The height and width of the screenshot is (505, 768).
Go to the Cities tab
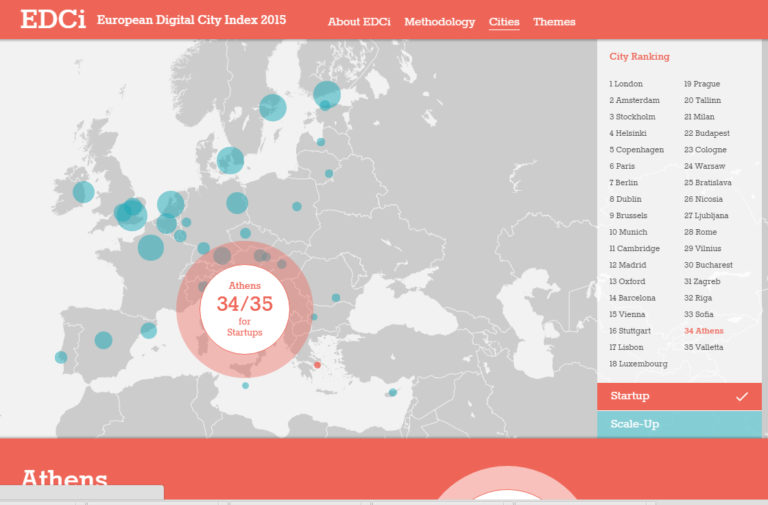coord(504,22)
